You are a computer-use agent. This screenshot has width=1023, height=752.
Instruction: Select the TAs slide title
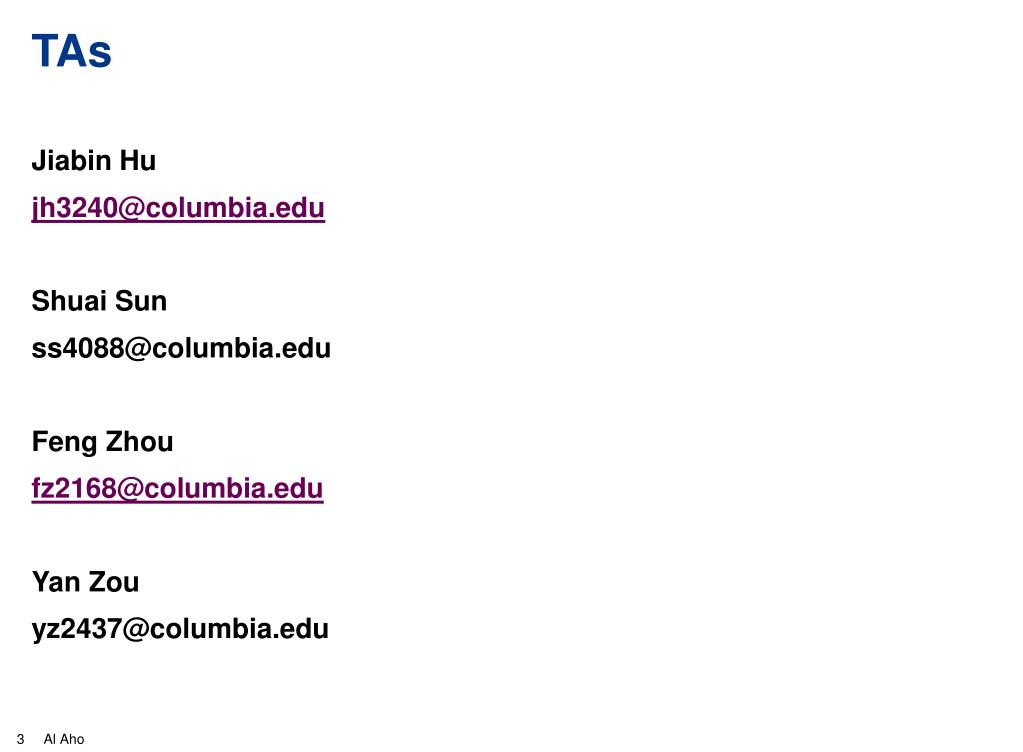72,51
